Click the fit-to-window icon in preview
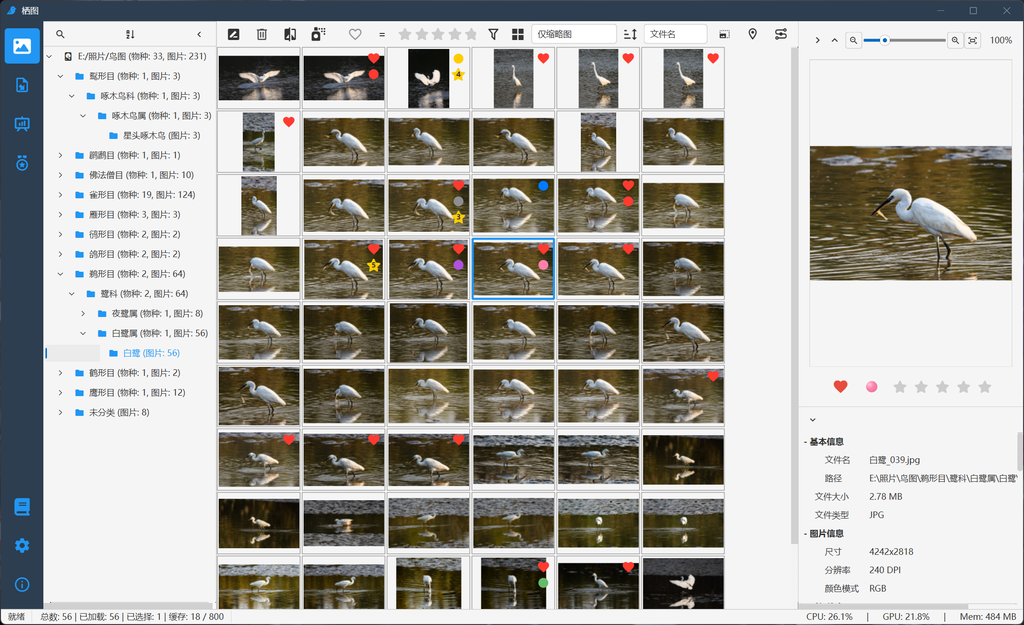Screen dimensions: 1024x625 pos(972,40)
